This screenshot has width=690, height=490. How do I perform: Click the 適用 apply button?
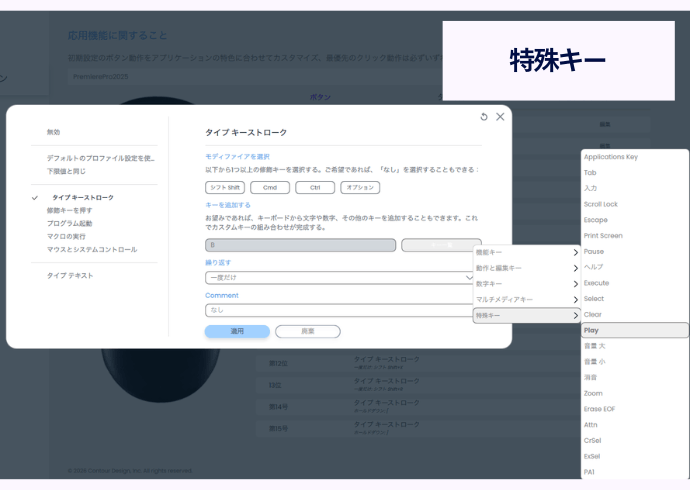[237, 331]
